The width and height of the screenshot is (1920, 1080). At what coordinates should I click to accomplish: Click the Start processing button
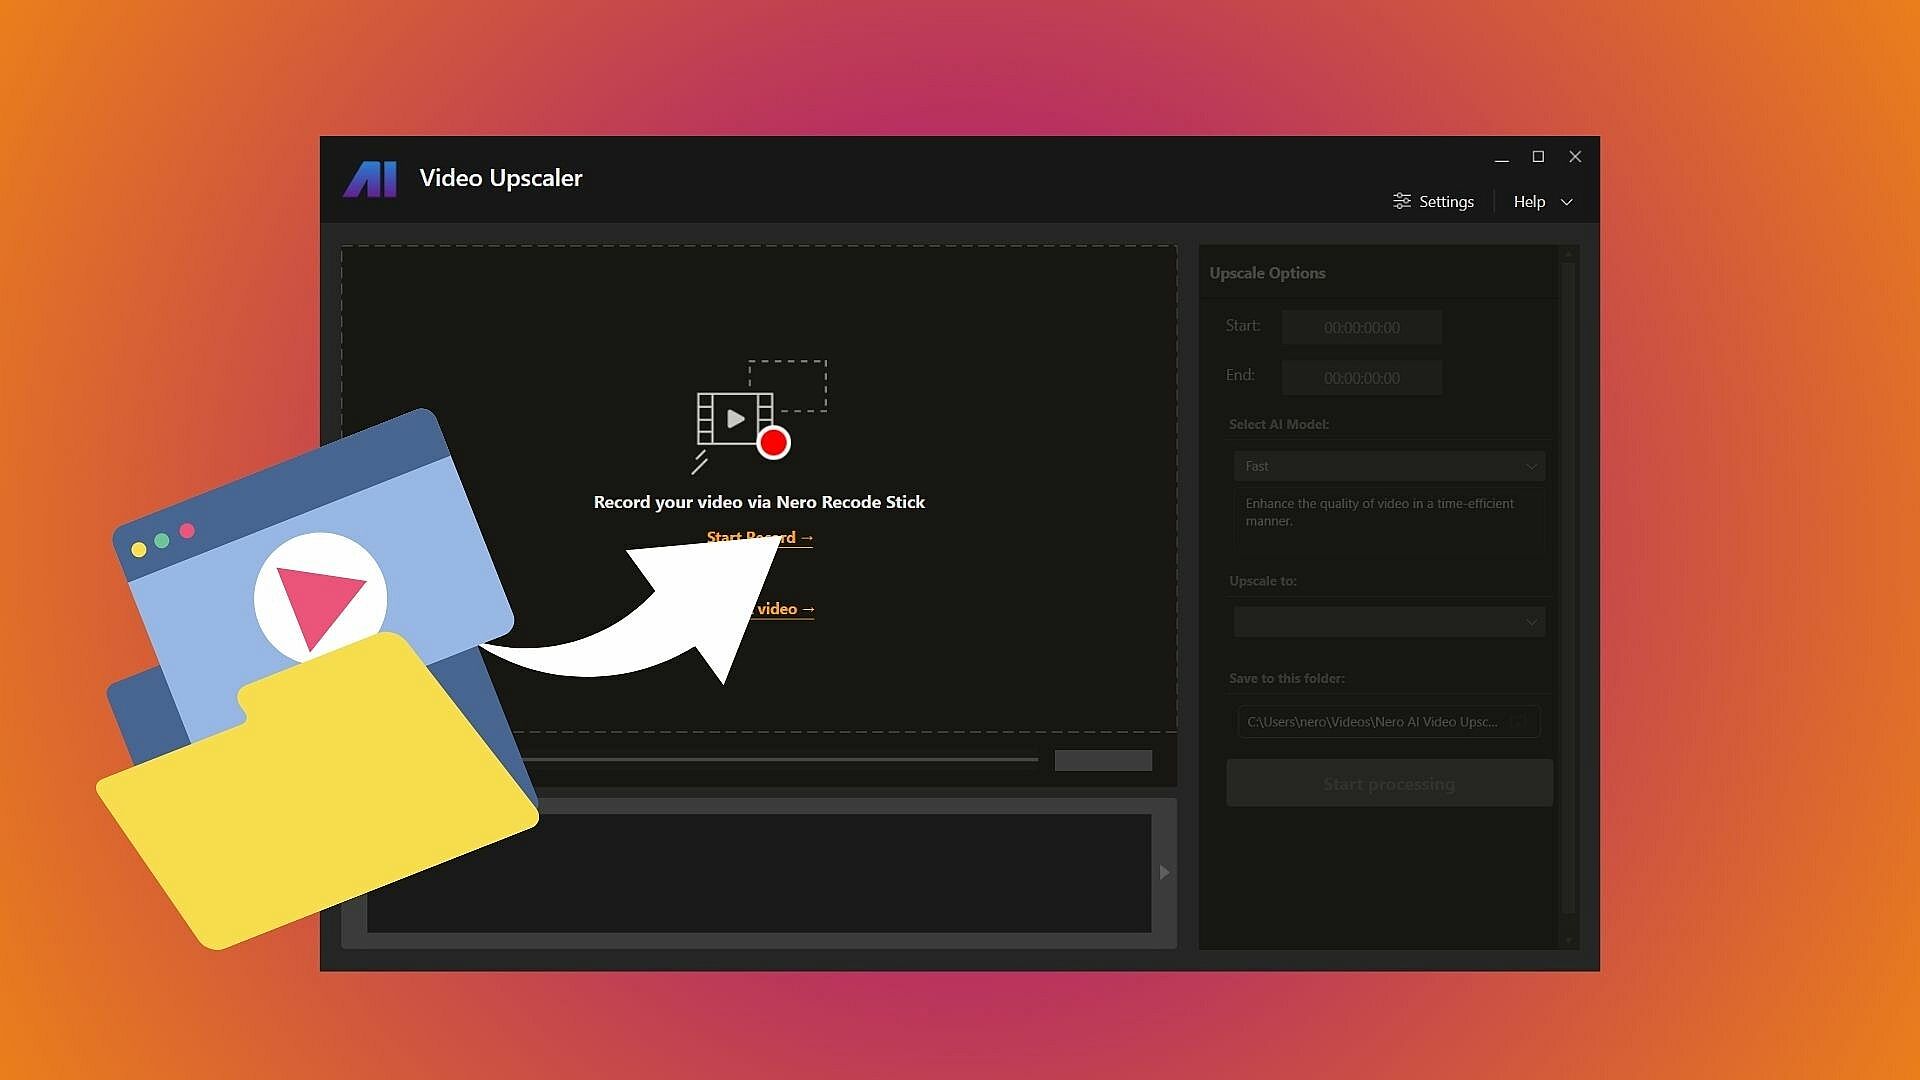click(1389, 784)
